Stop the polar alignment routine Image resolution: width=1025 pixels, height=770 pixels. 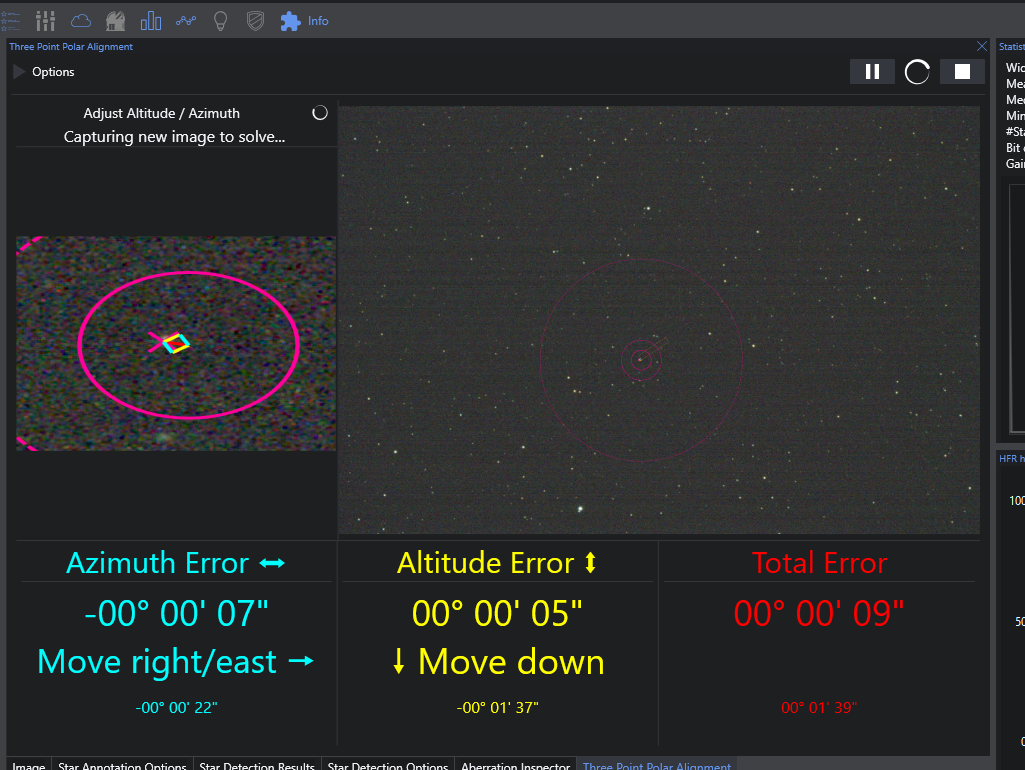click(962, 71)
